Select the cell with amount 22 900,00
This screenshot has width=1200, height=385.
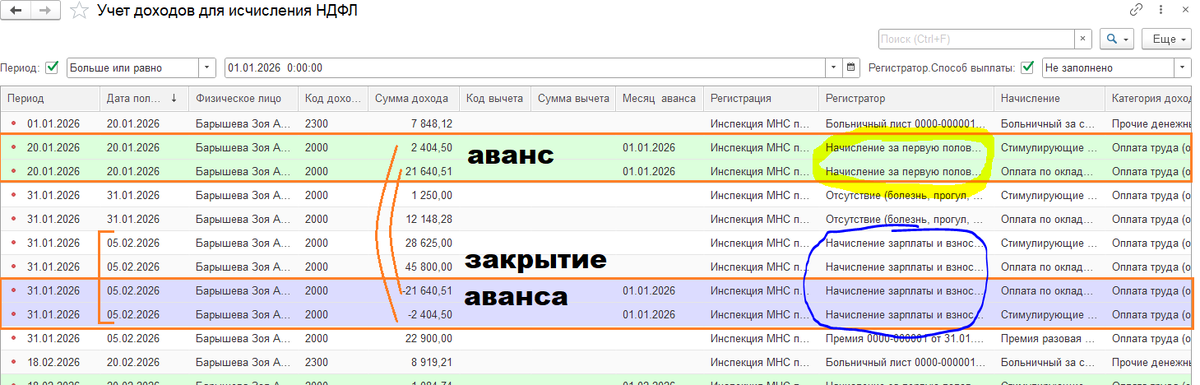coord(413,339)
